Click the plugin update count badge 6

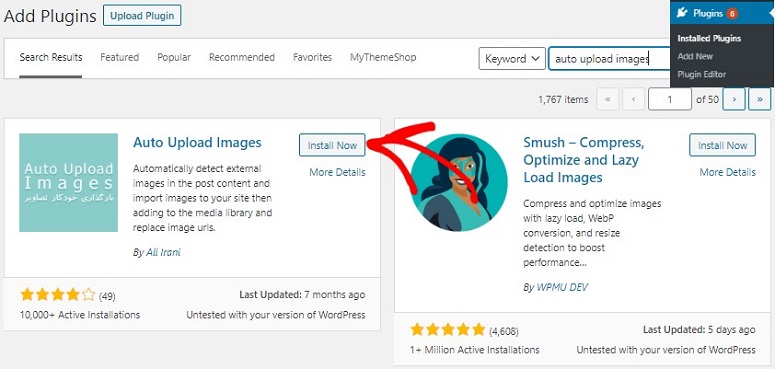coord(732,14)
